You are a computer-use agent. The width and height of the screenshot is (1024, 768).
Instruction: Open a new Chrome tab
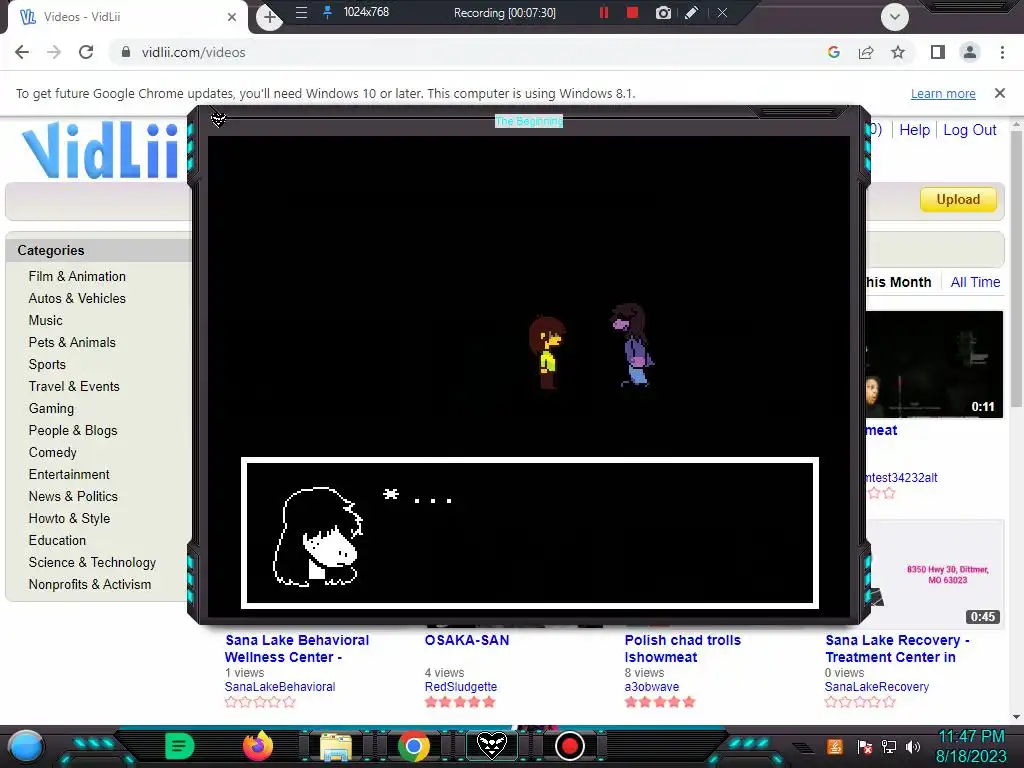[270, 16]
